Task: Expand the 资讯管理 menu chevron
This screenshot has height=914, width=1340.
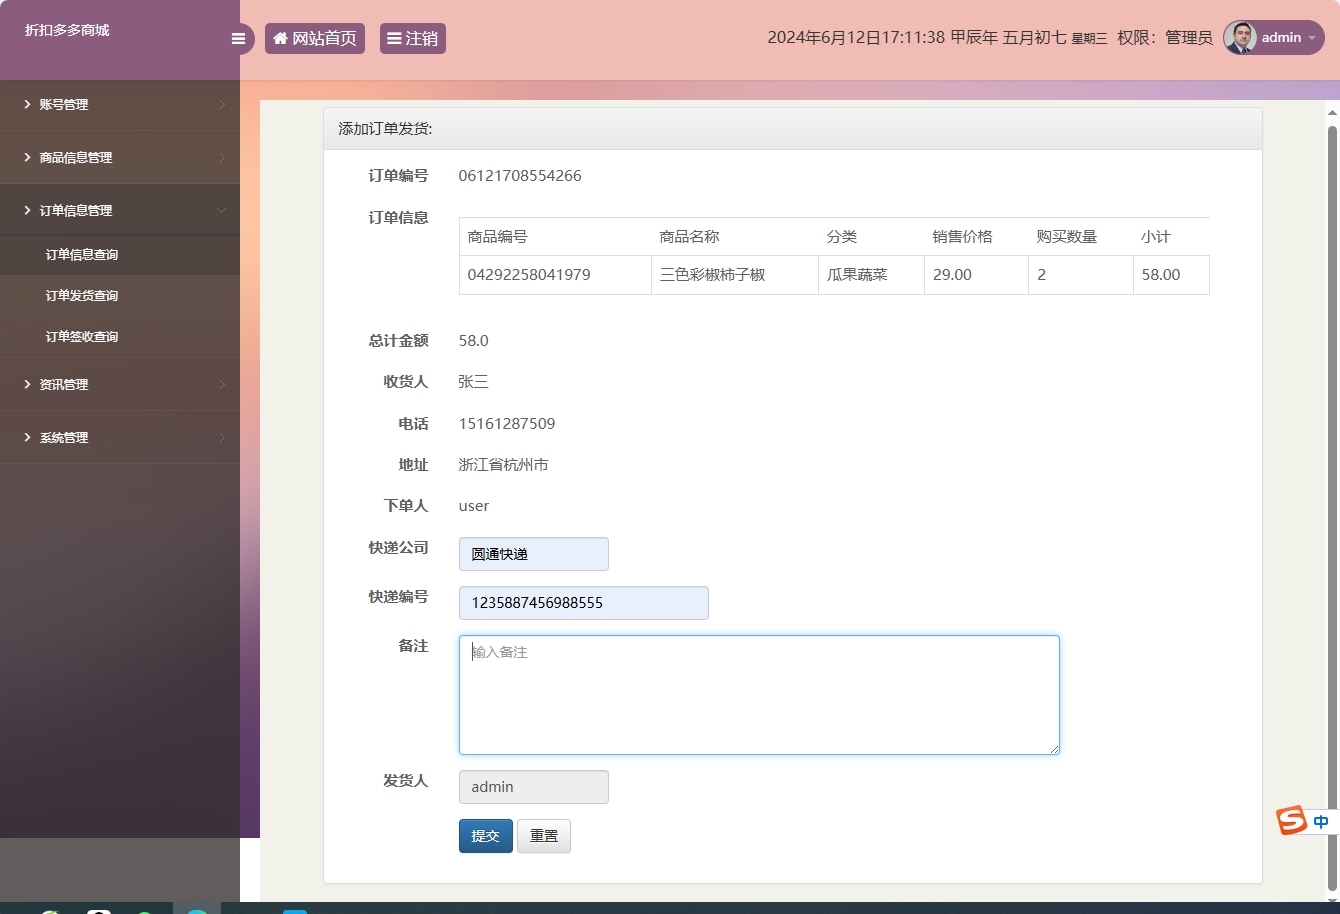Action: click(x=223, y=384)
